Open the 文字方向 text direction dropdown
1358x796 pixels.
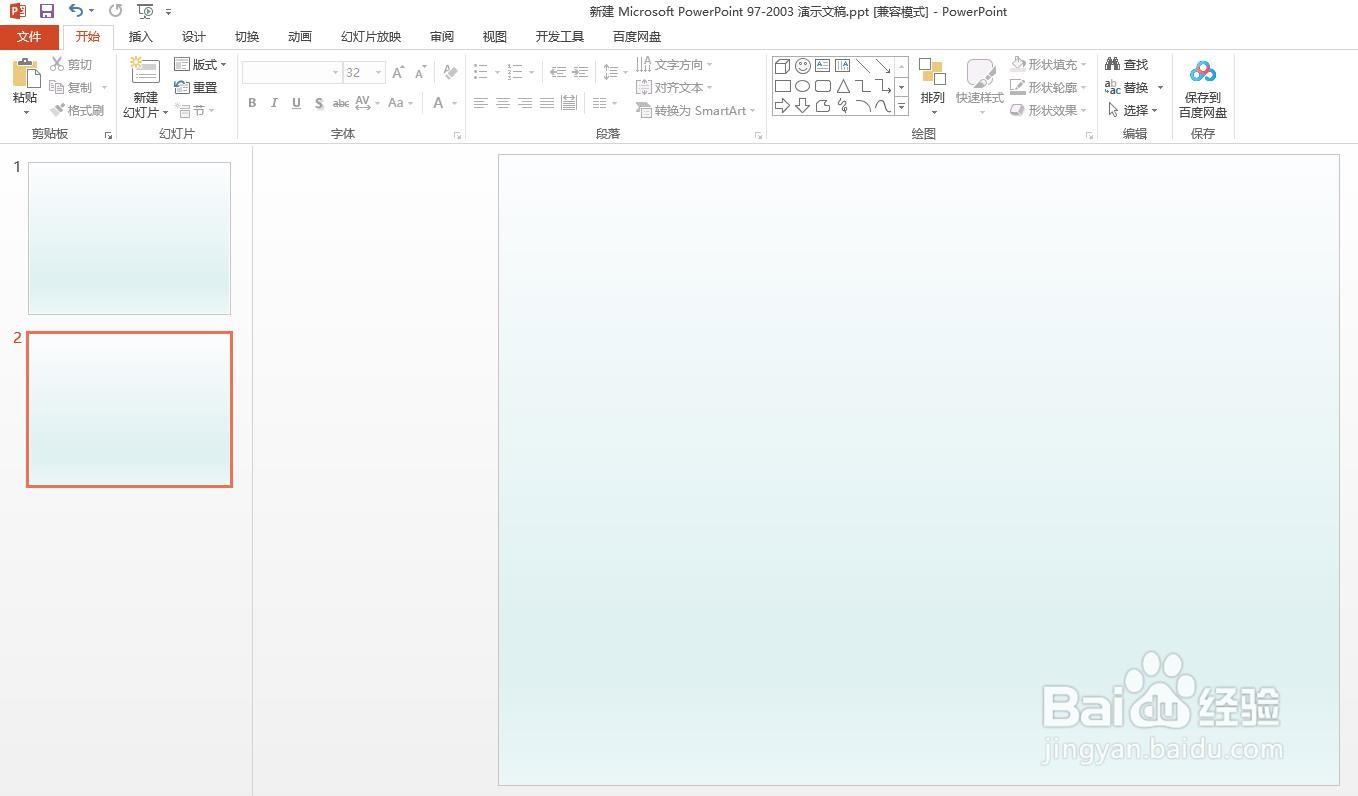pos(674,64)
